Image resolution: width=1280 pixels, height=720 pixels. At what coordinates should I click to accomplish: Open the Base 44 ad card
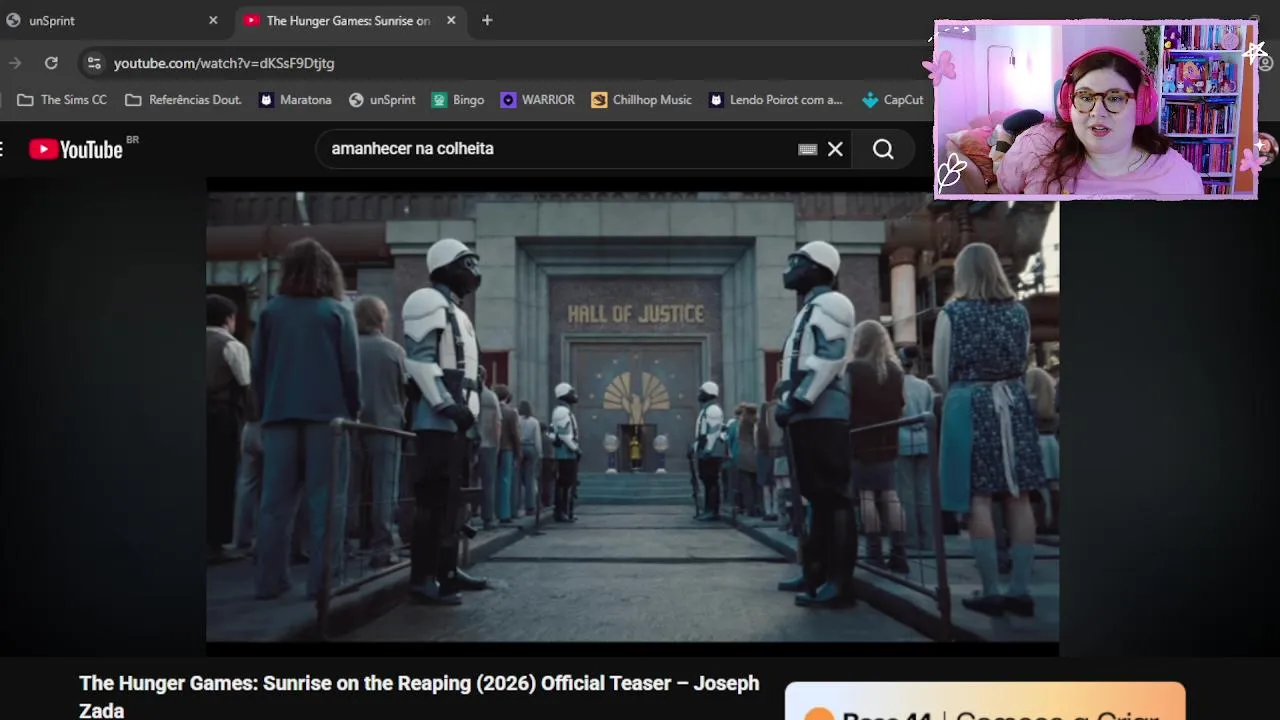click(x=985, y=702)
